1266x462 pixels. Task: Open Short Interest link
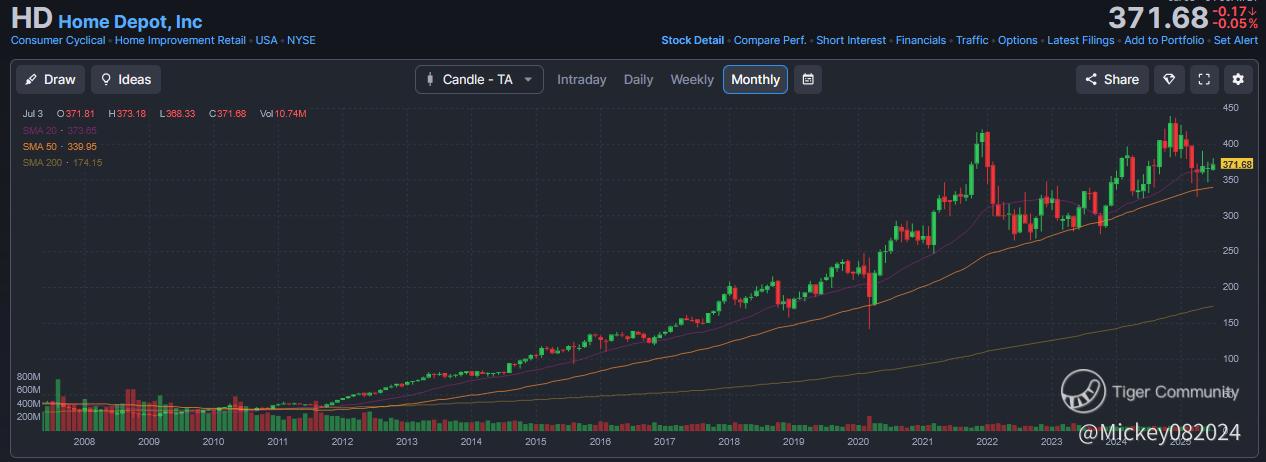[851, 41]
